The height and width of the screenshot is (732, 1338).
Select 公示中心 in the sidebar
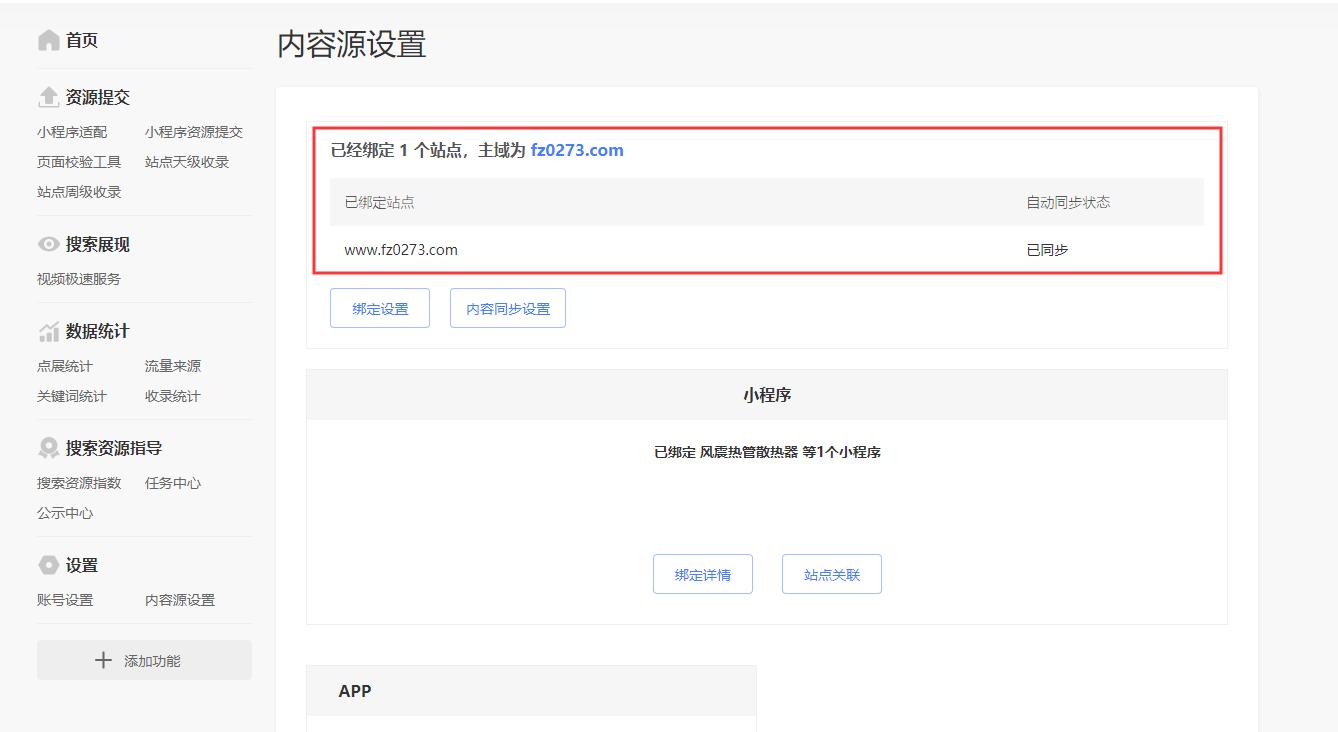pos(65,512)
